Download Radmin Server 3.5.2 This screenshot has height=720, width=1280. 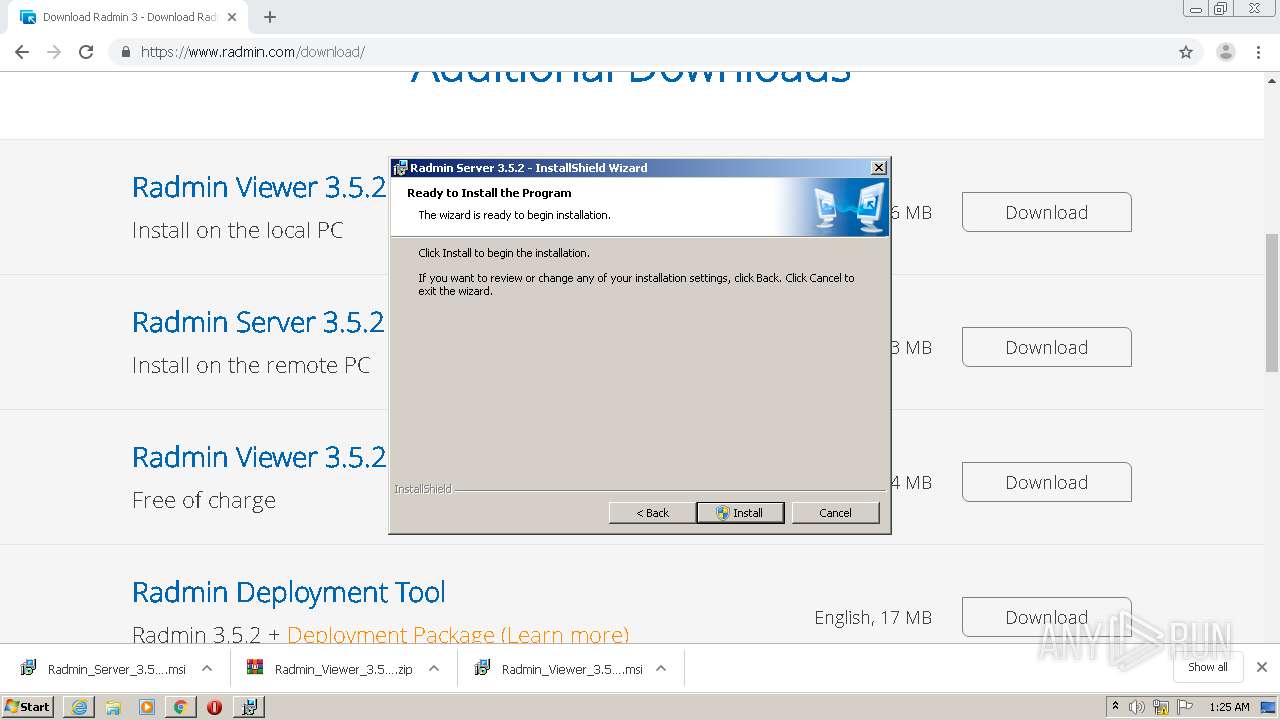coord(1046,347)
